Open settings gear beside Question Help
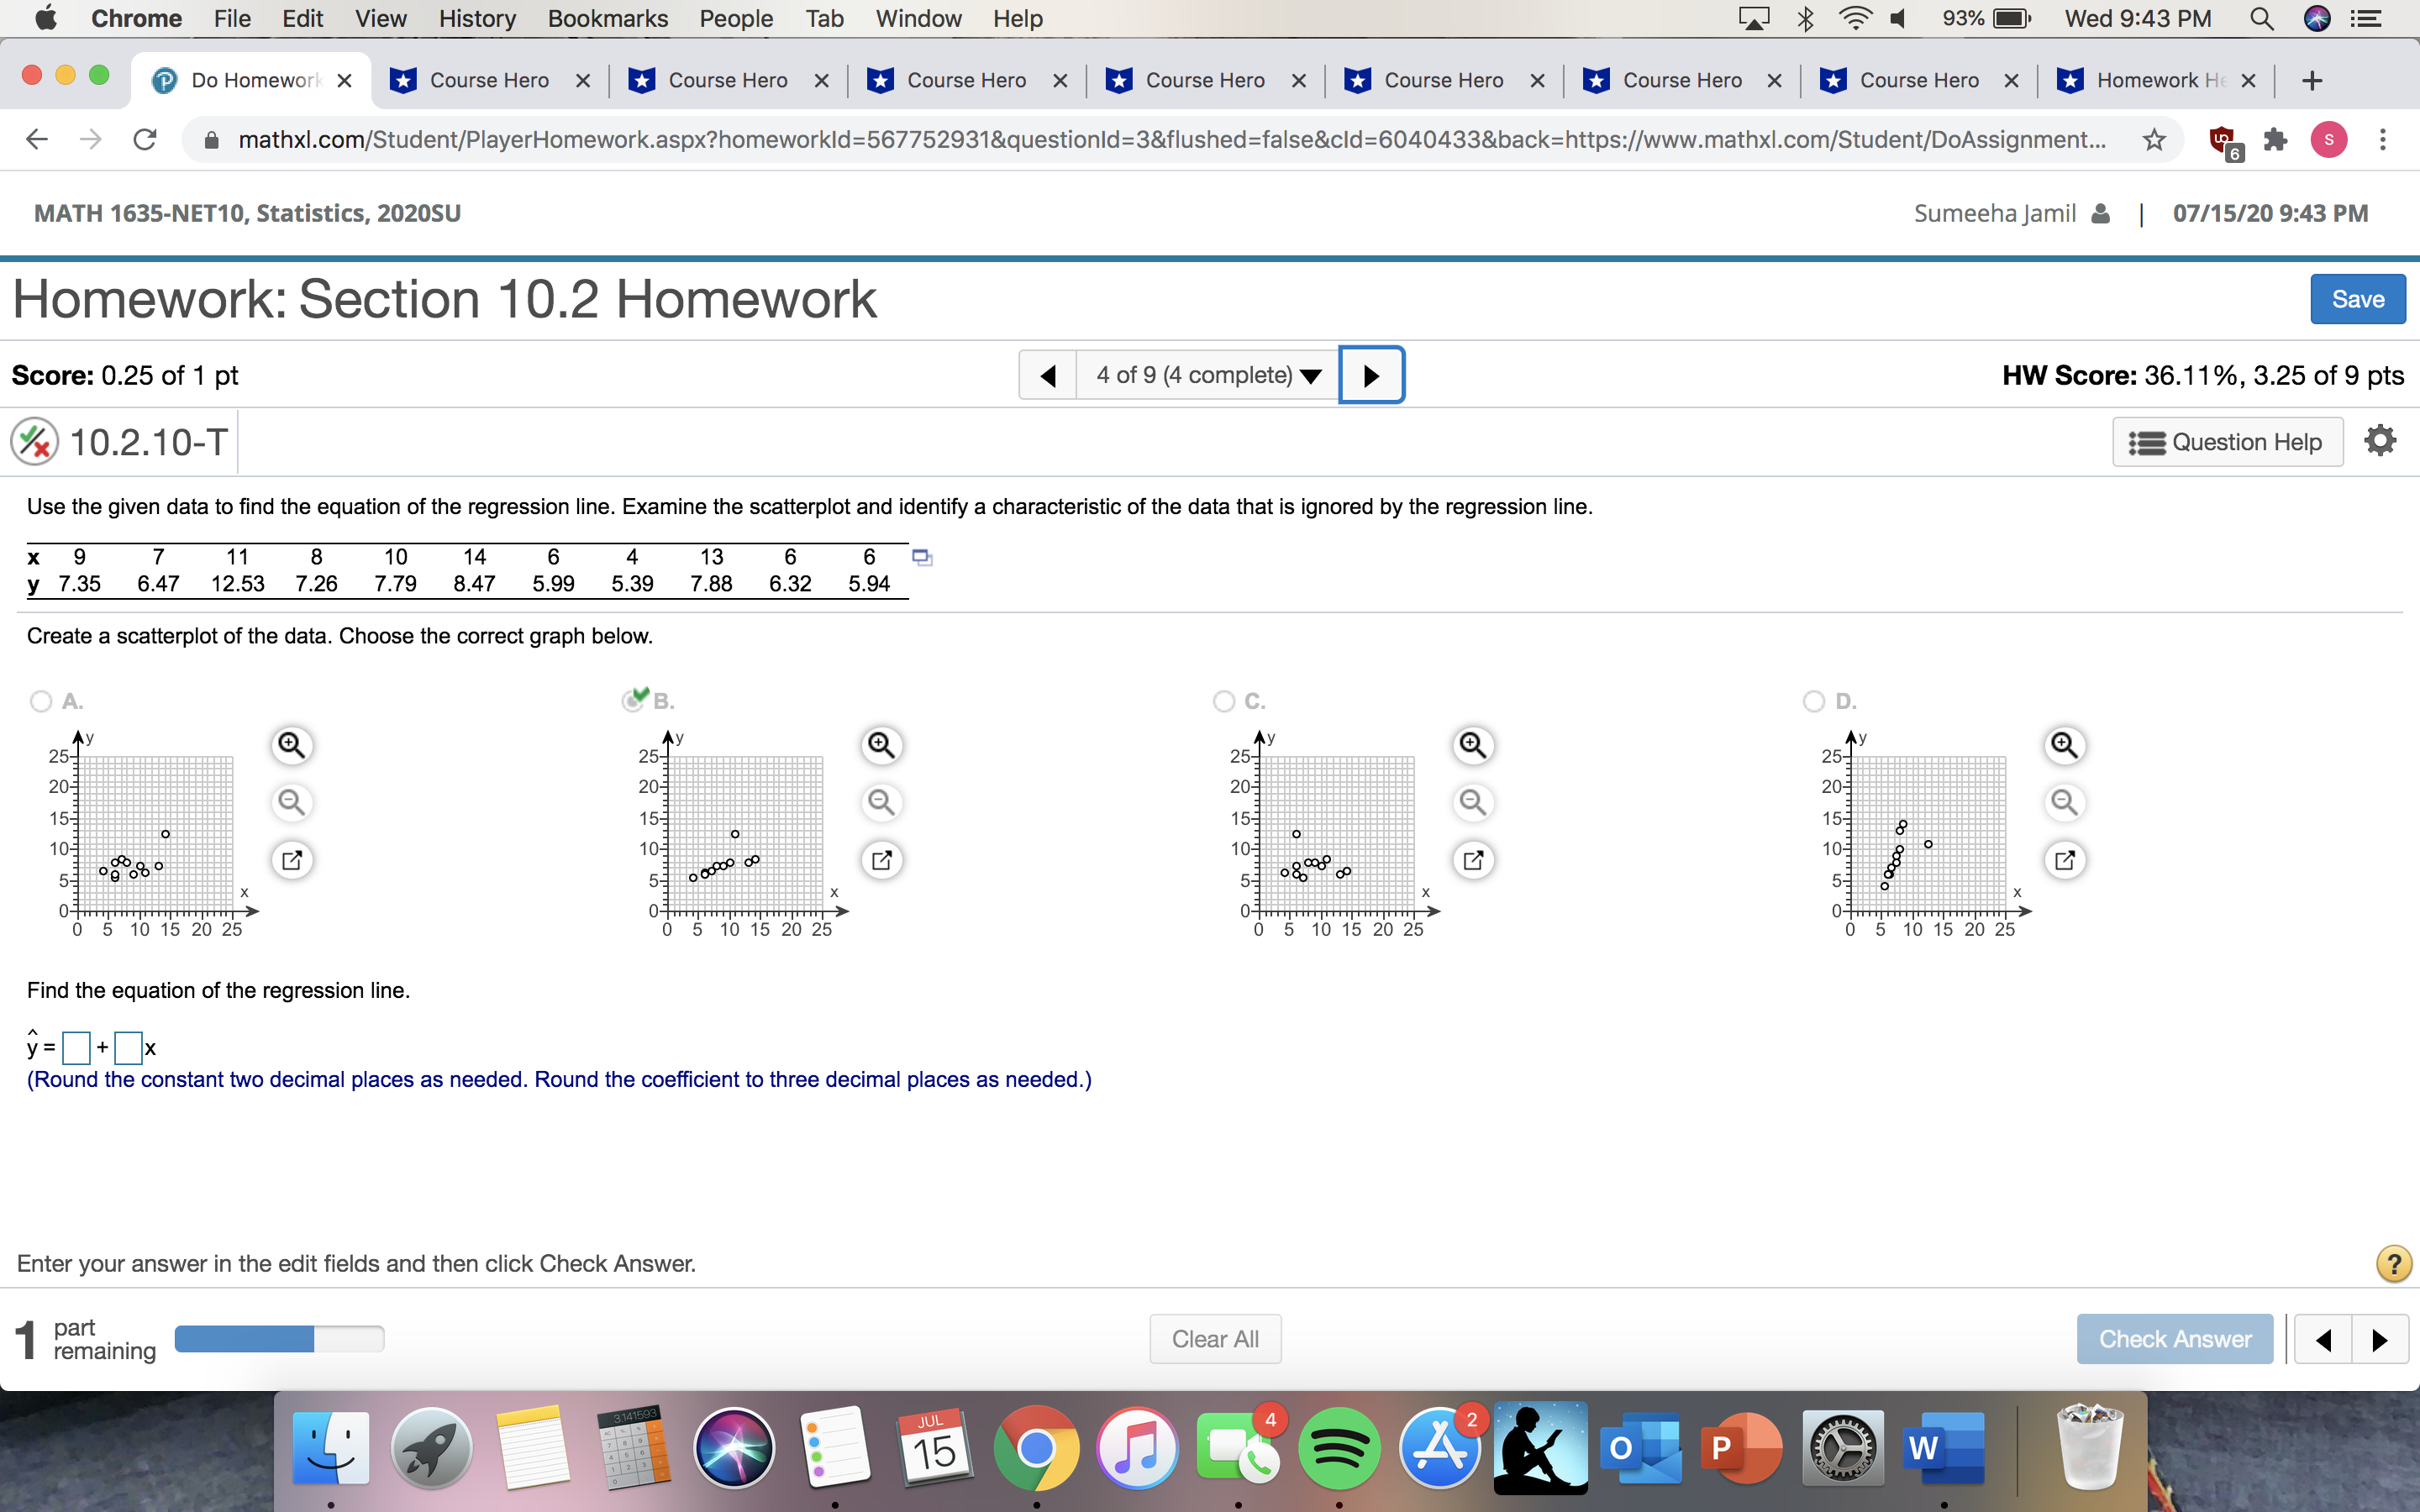The image size is (2420, 1512). pyautogui.click(x=2380, y=441)
